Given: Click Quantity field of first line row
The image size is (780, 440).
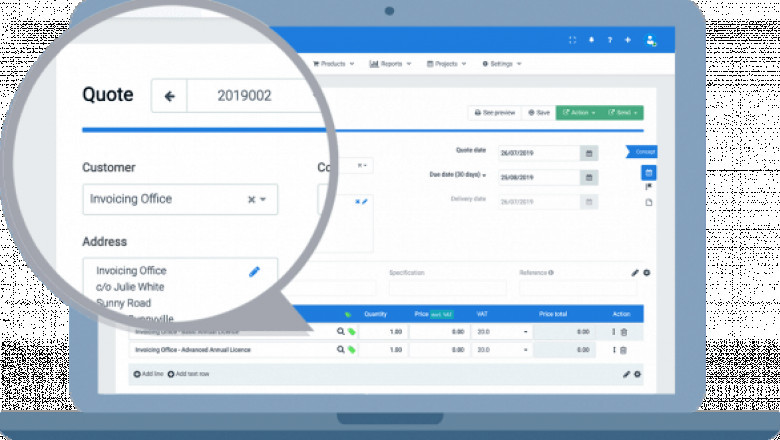Looking at the screenshot, I should tap(383, 332).
